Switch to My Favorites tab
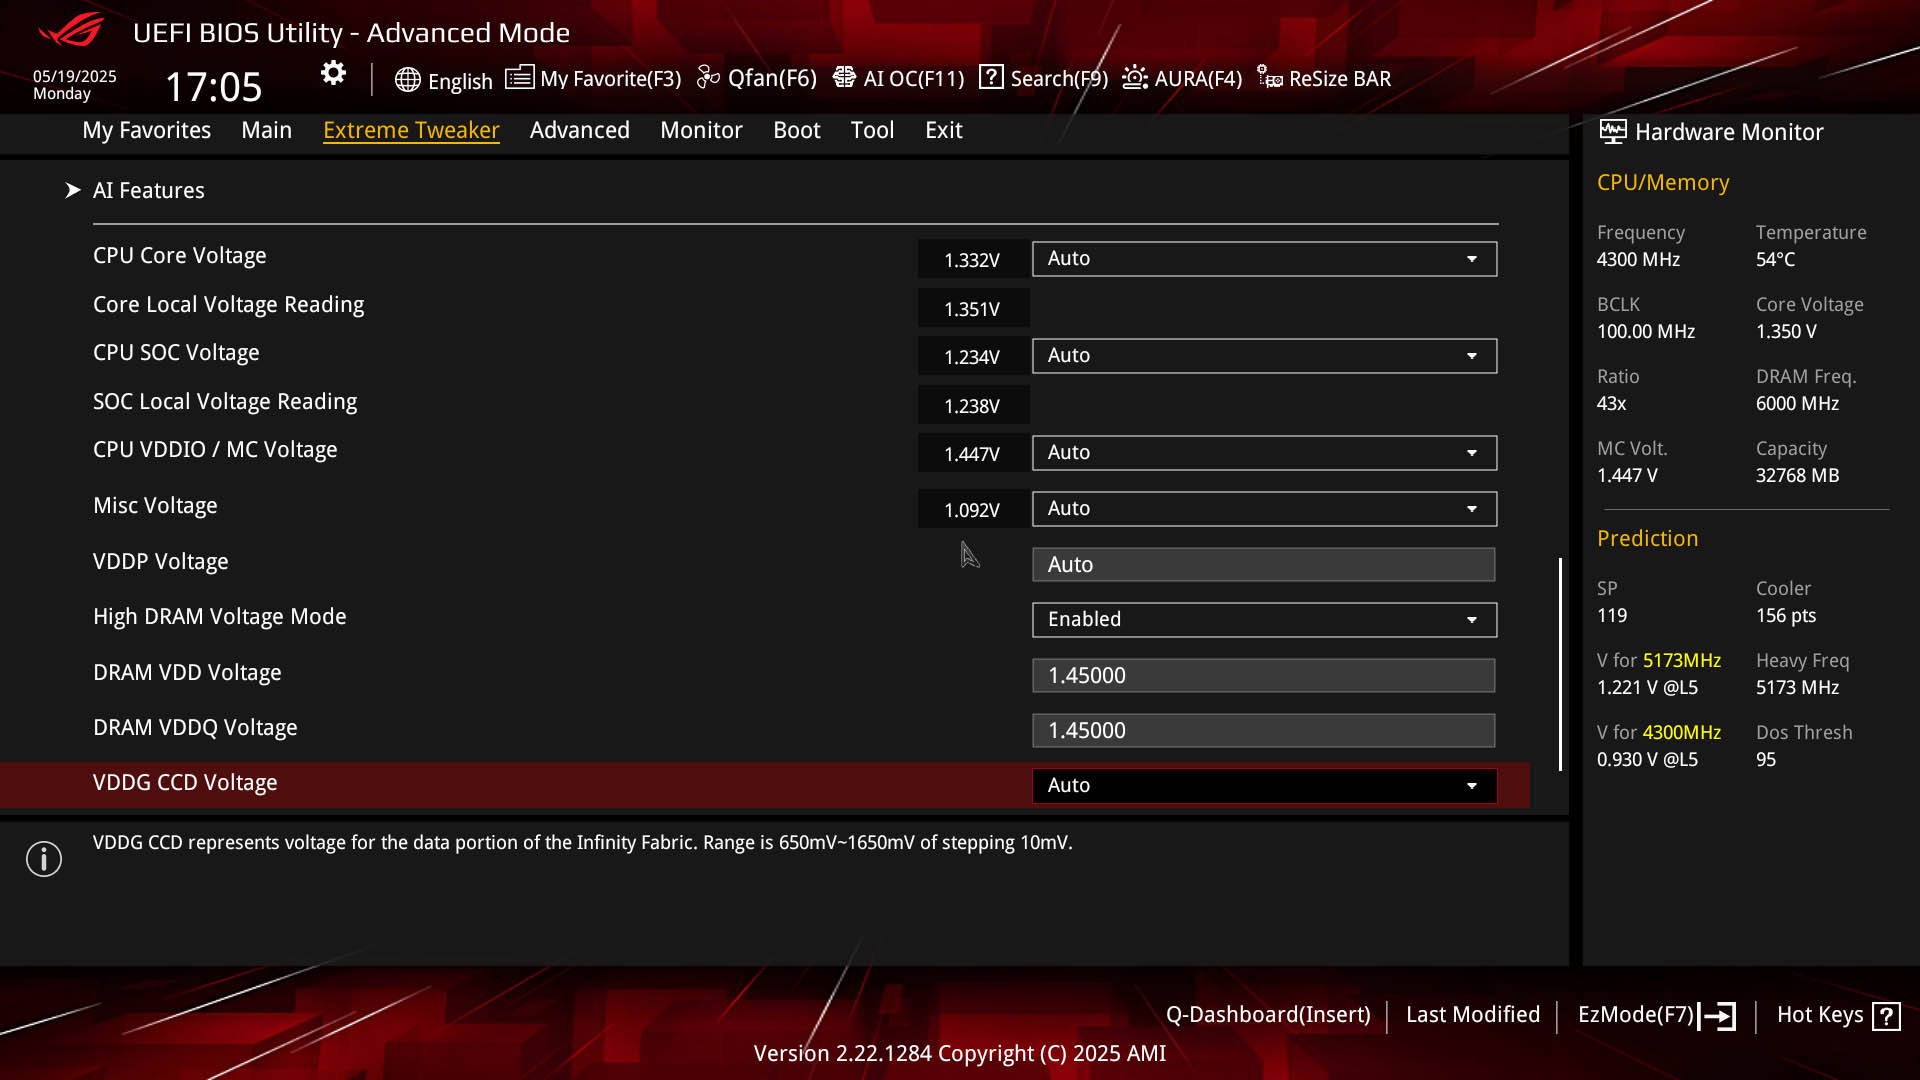 click(146, 130)
